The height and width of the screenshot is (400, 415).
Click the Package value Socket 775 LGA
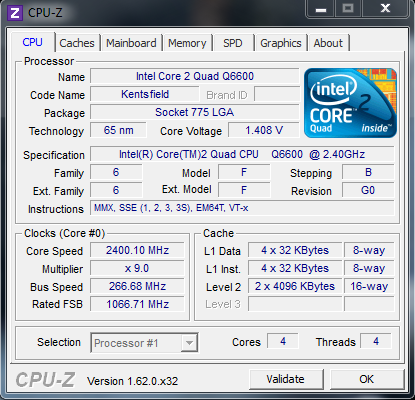click(195, 112)
